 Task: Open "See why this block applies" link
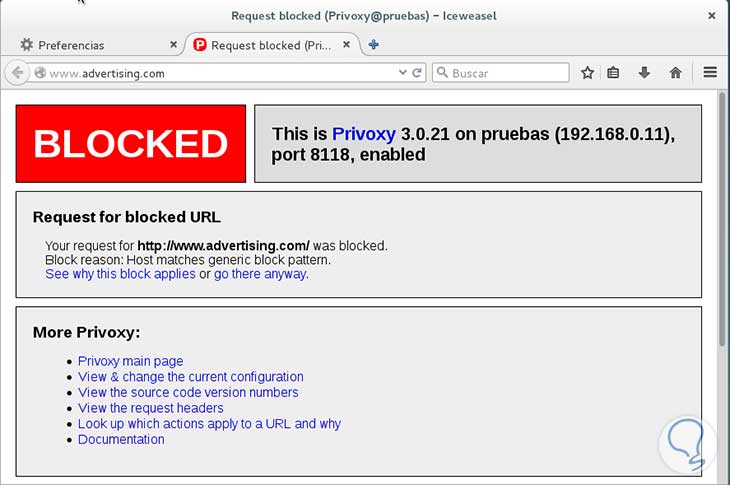(x=120, y=274)
